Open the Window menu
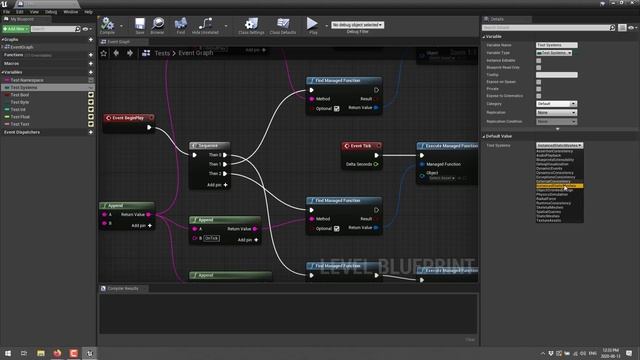This screenshot has width=640, height=360. (x=71, y=12)
